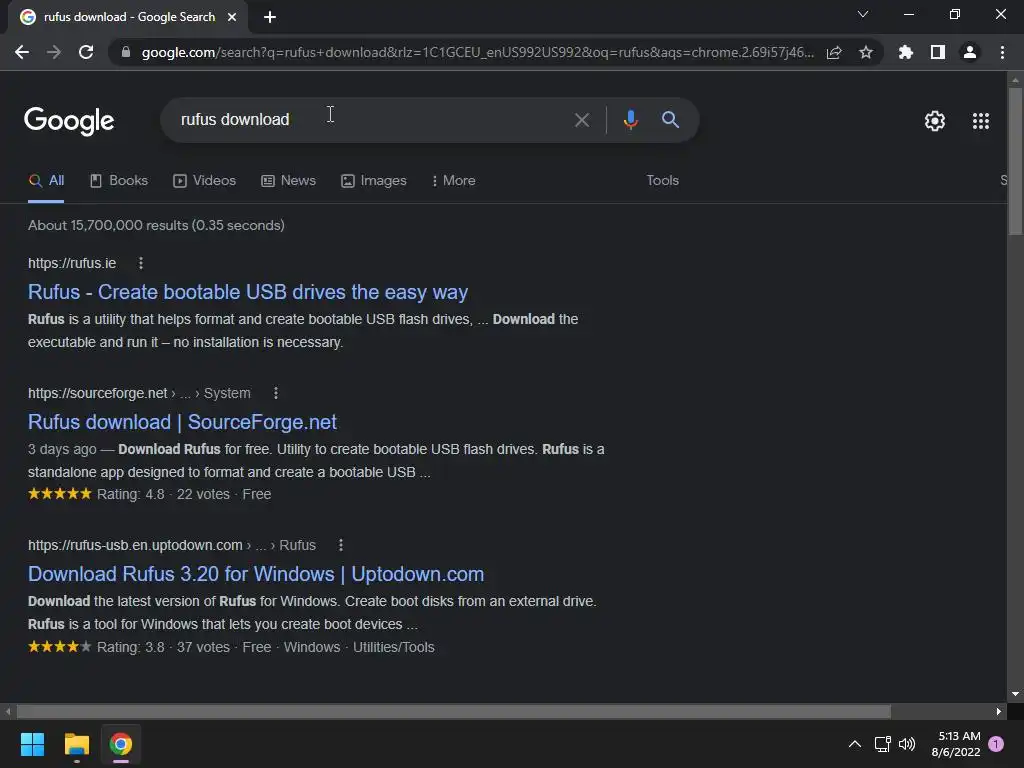Open File Explorer from taskbar
Screen dimensions: 1024x768
click(x=76, y=744)
